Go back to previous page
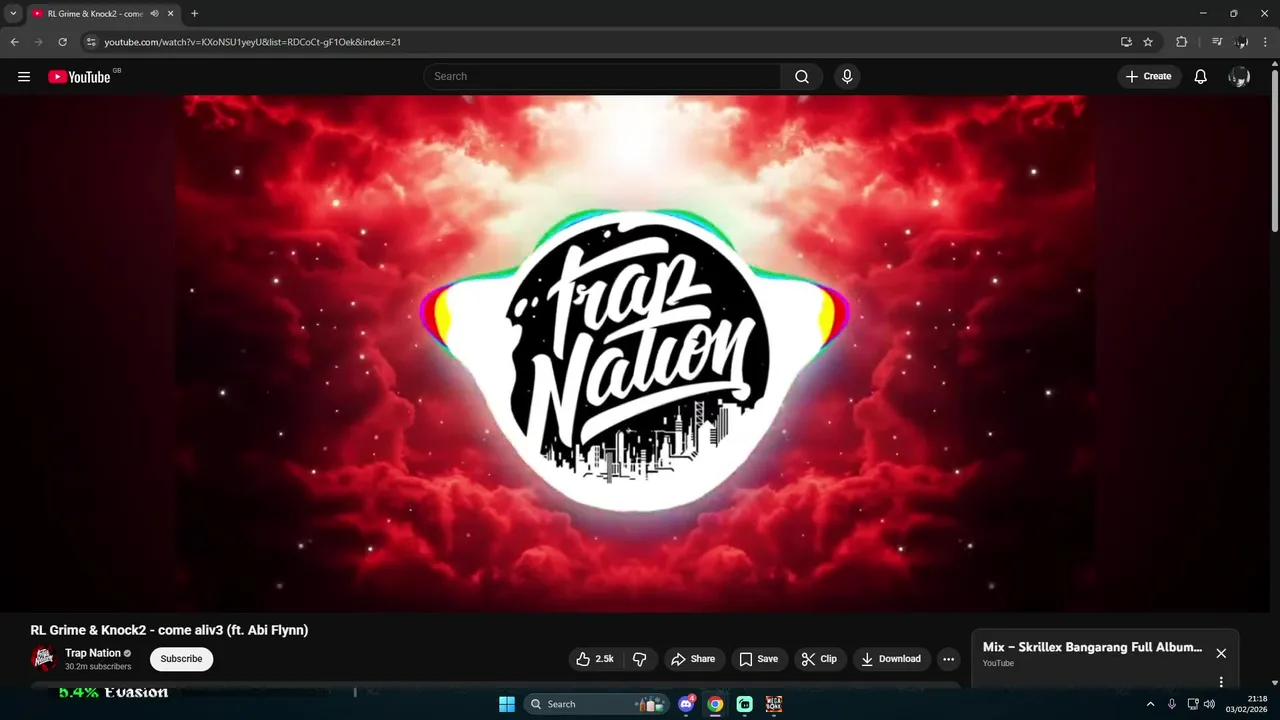The image size is (1280, 720). 14,42
